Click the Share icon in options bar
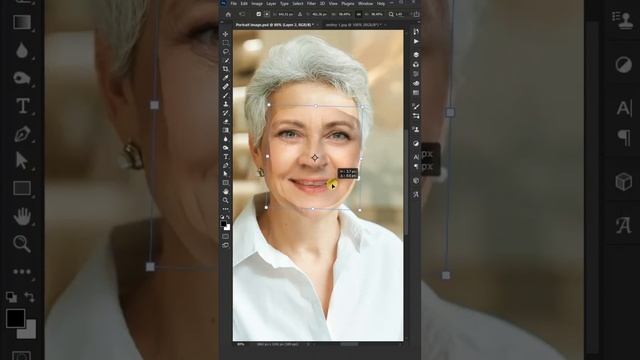This screenshot has width=640, height=360. (x=416, y=14)
